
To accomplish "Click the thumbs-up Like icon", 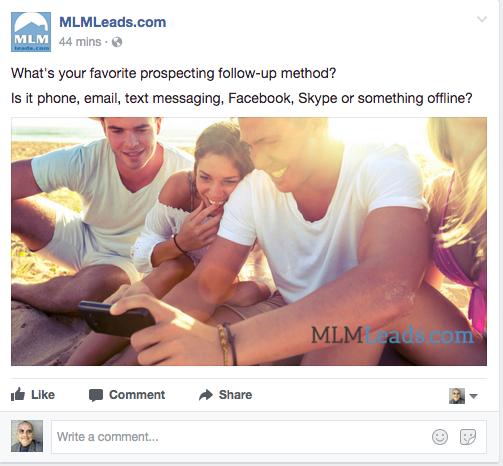I will click(x=18, y=394).
